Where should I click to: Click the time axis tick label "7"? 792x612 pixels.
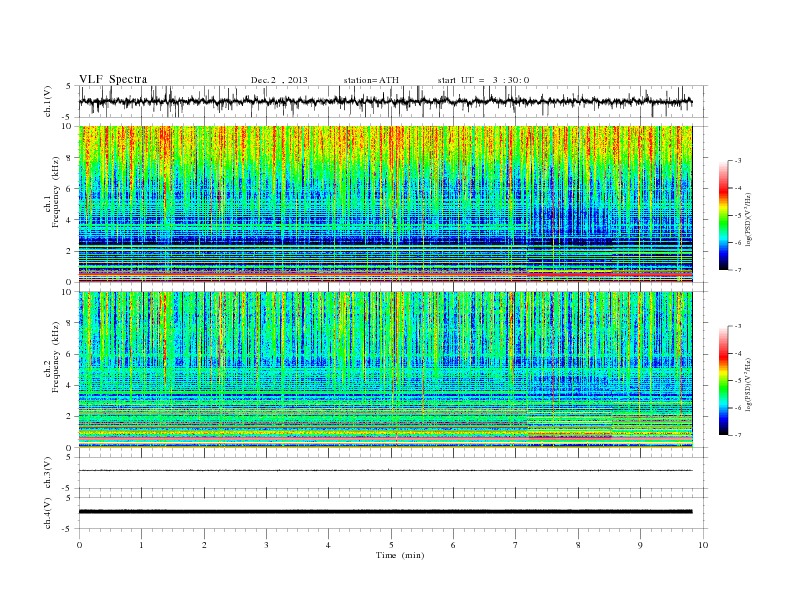click(516, 545)
